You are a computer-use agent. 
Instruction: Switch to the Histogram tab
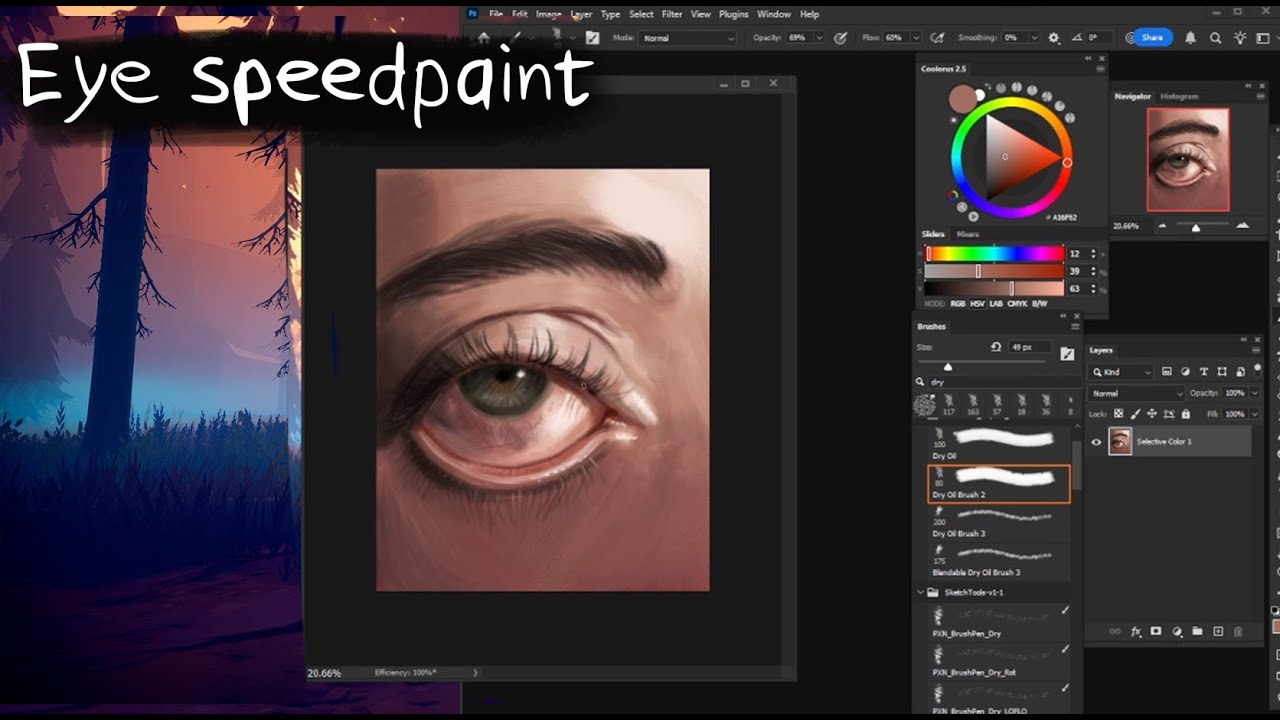pos(1179,96)
